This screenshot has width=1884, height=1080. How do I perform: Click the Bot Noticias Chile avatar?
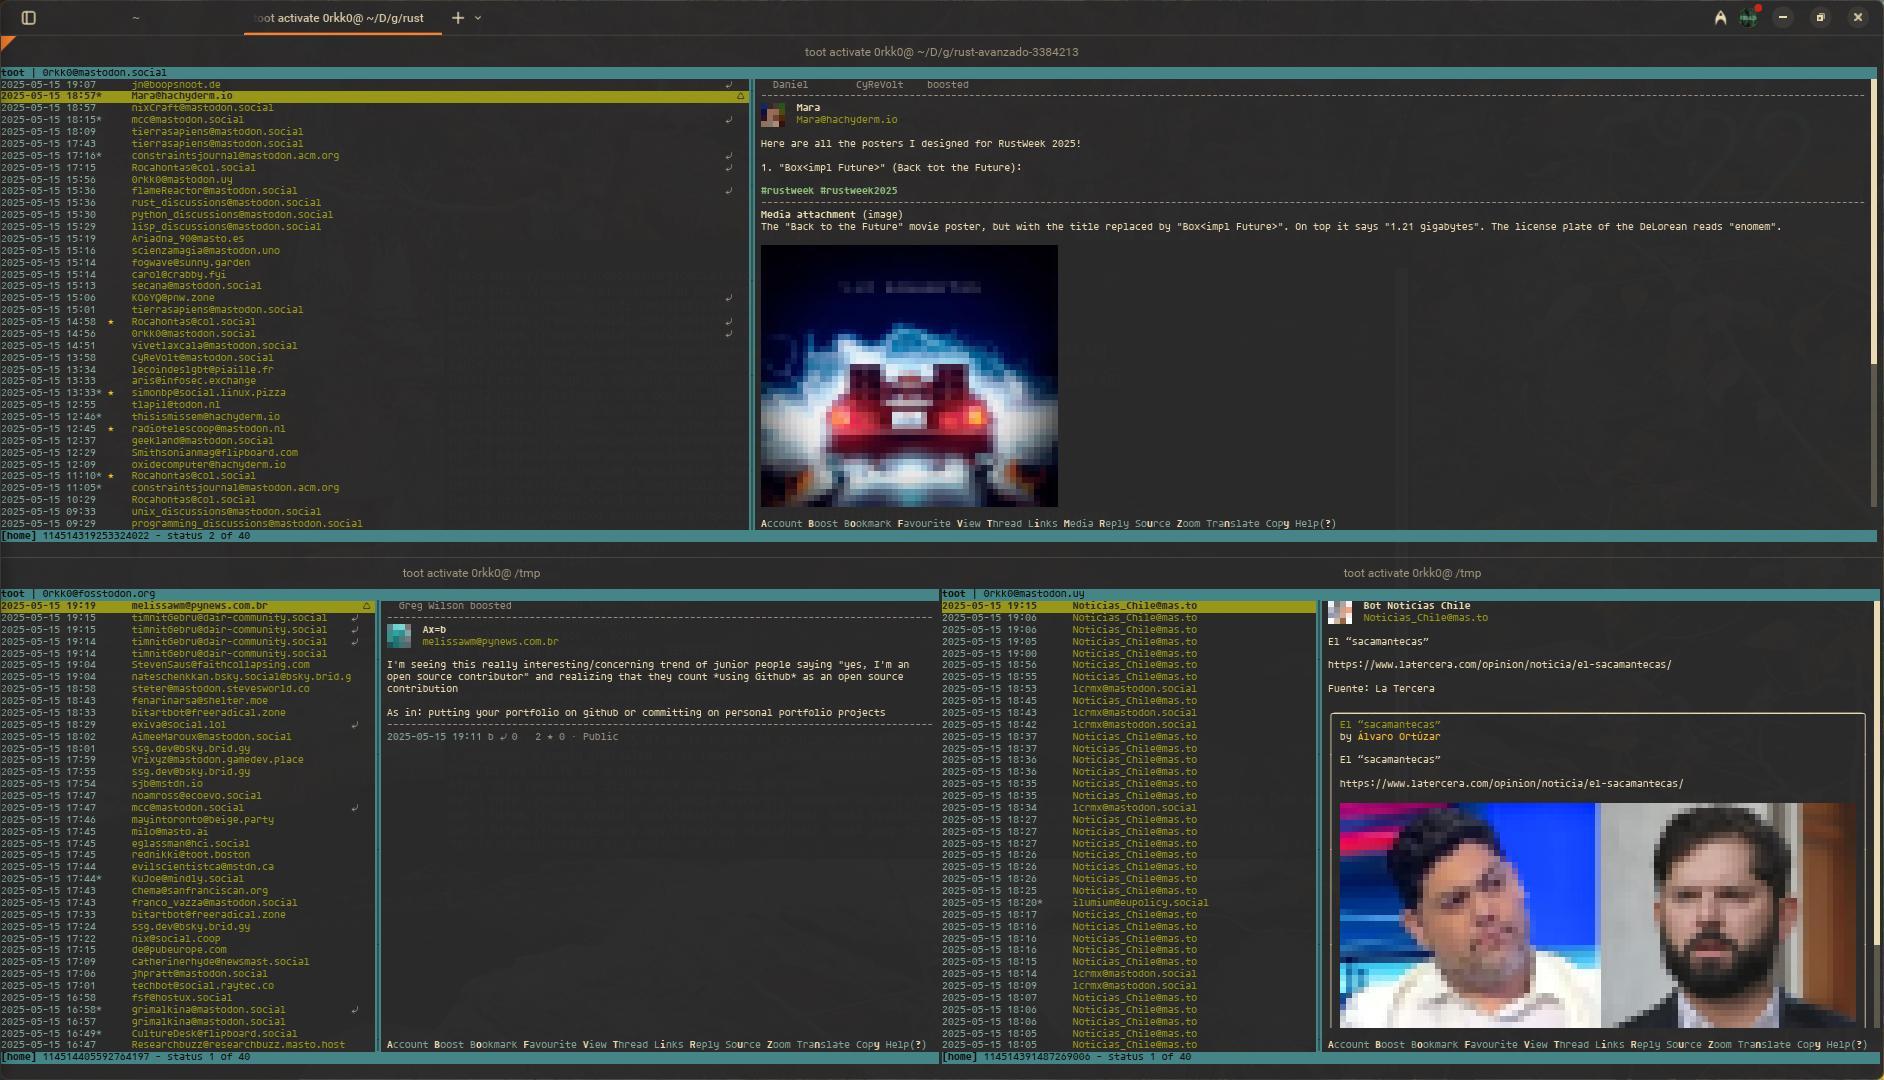[1340, 612]
